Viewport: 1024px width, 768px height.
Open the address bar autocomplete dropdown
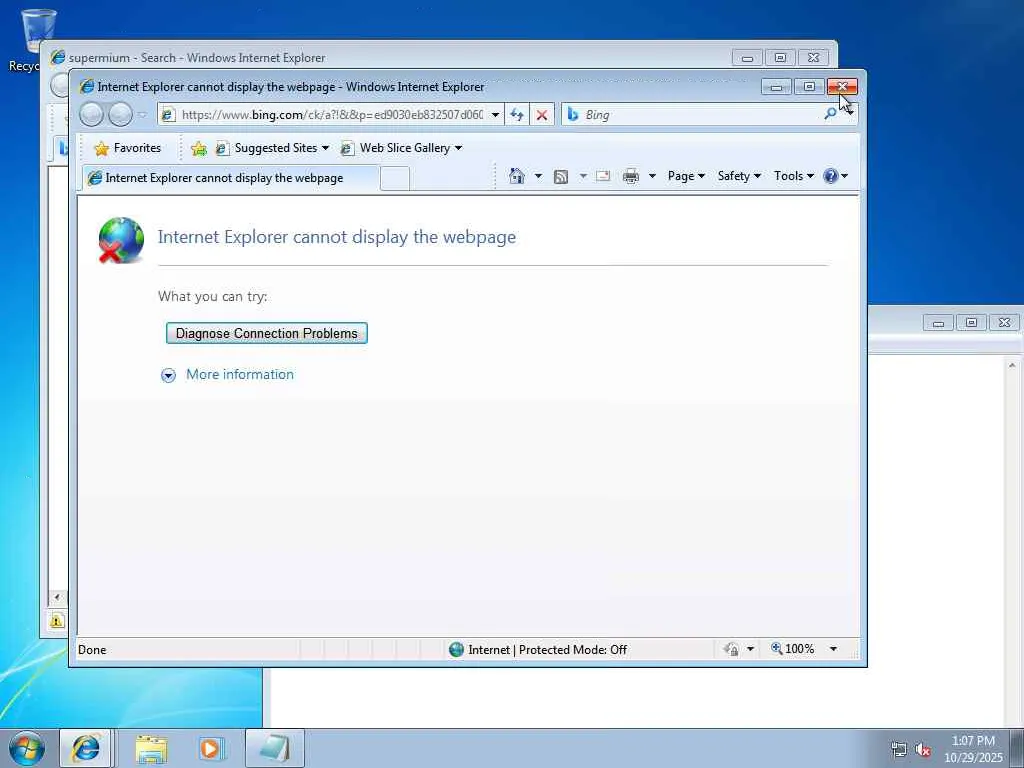click(x=496, y=115)
